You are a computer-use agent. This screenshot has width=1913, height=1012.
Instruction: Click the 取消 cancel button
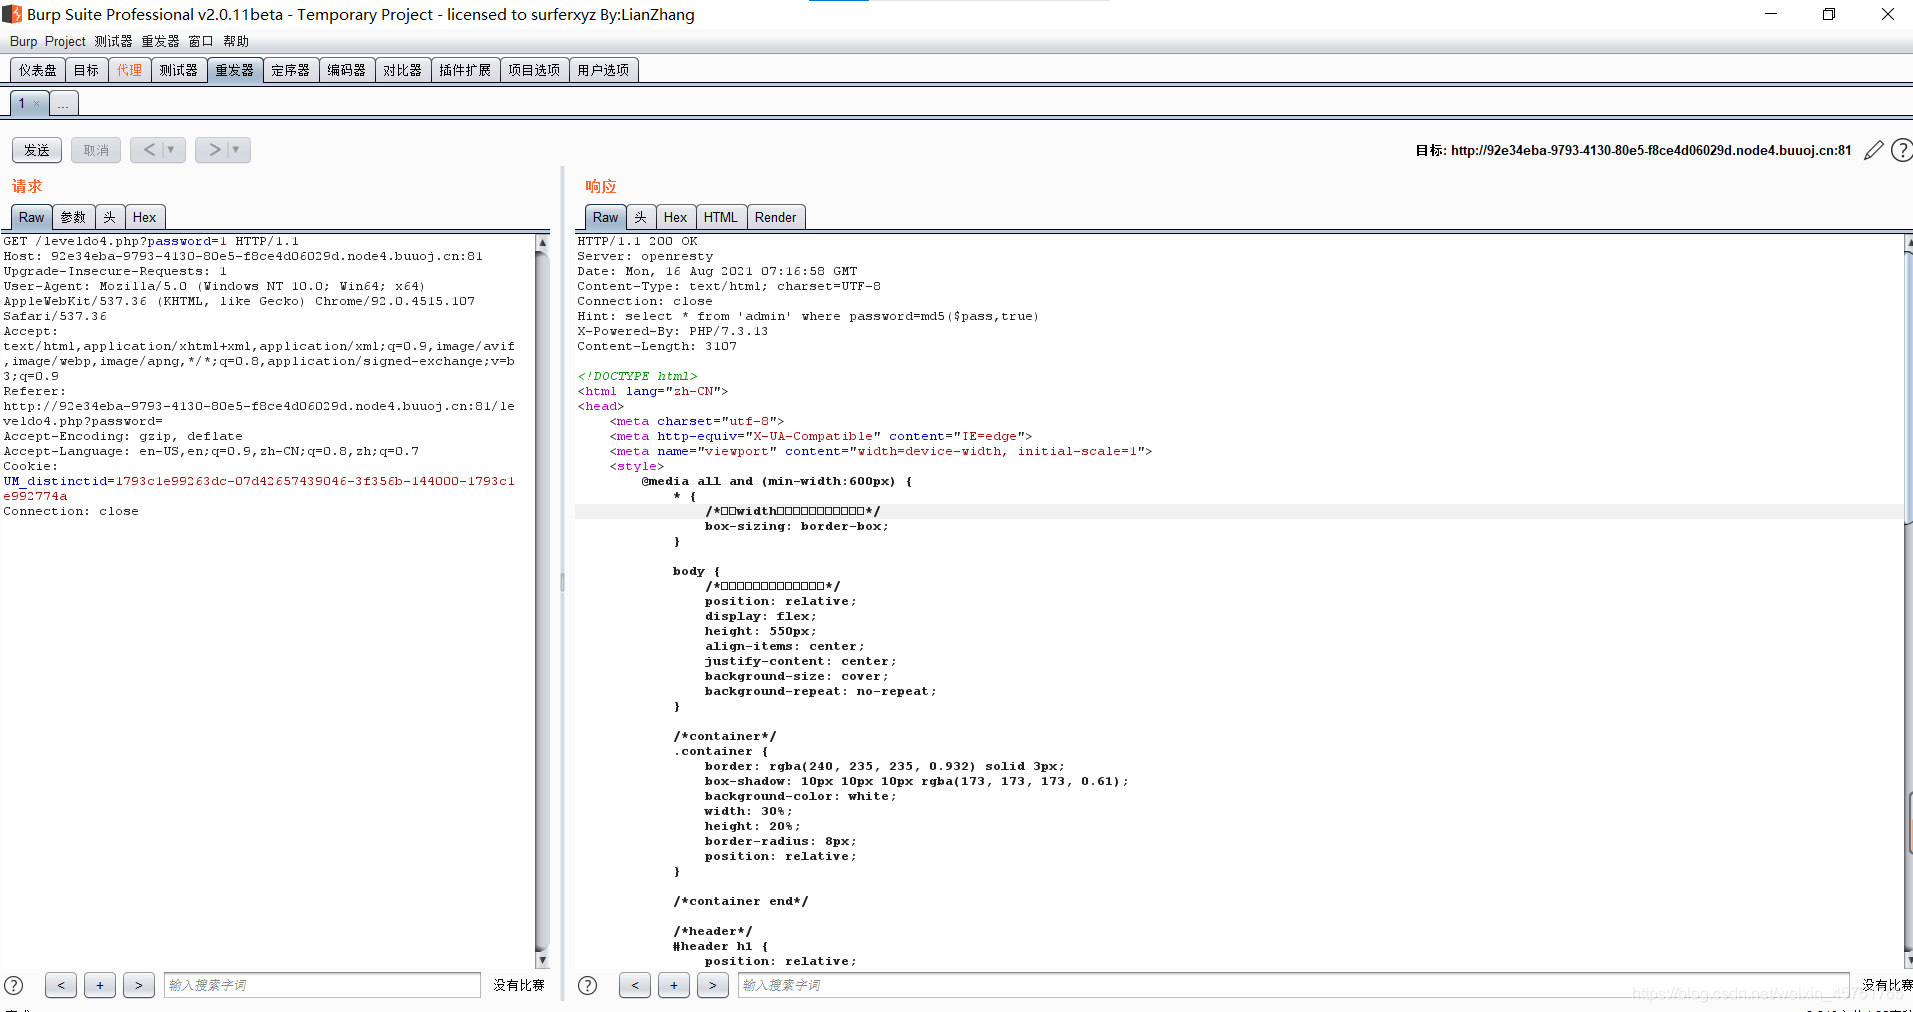pyautogui.click(x=96, y=150)
